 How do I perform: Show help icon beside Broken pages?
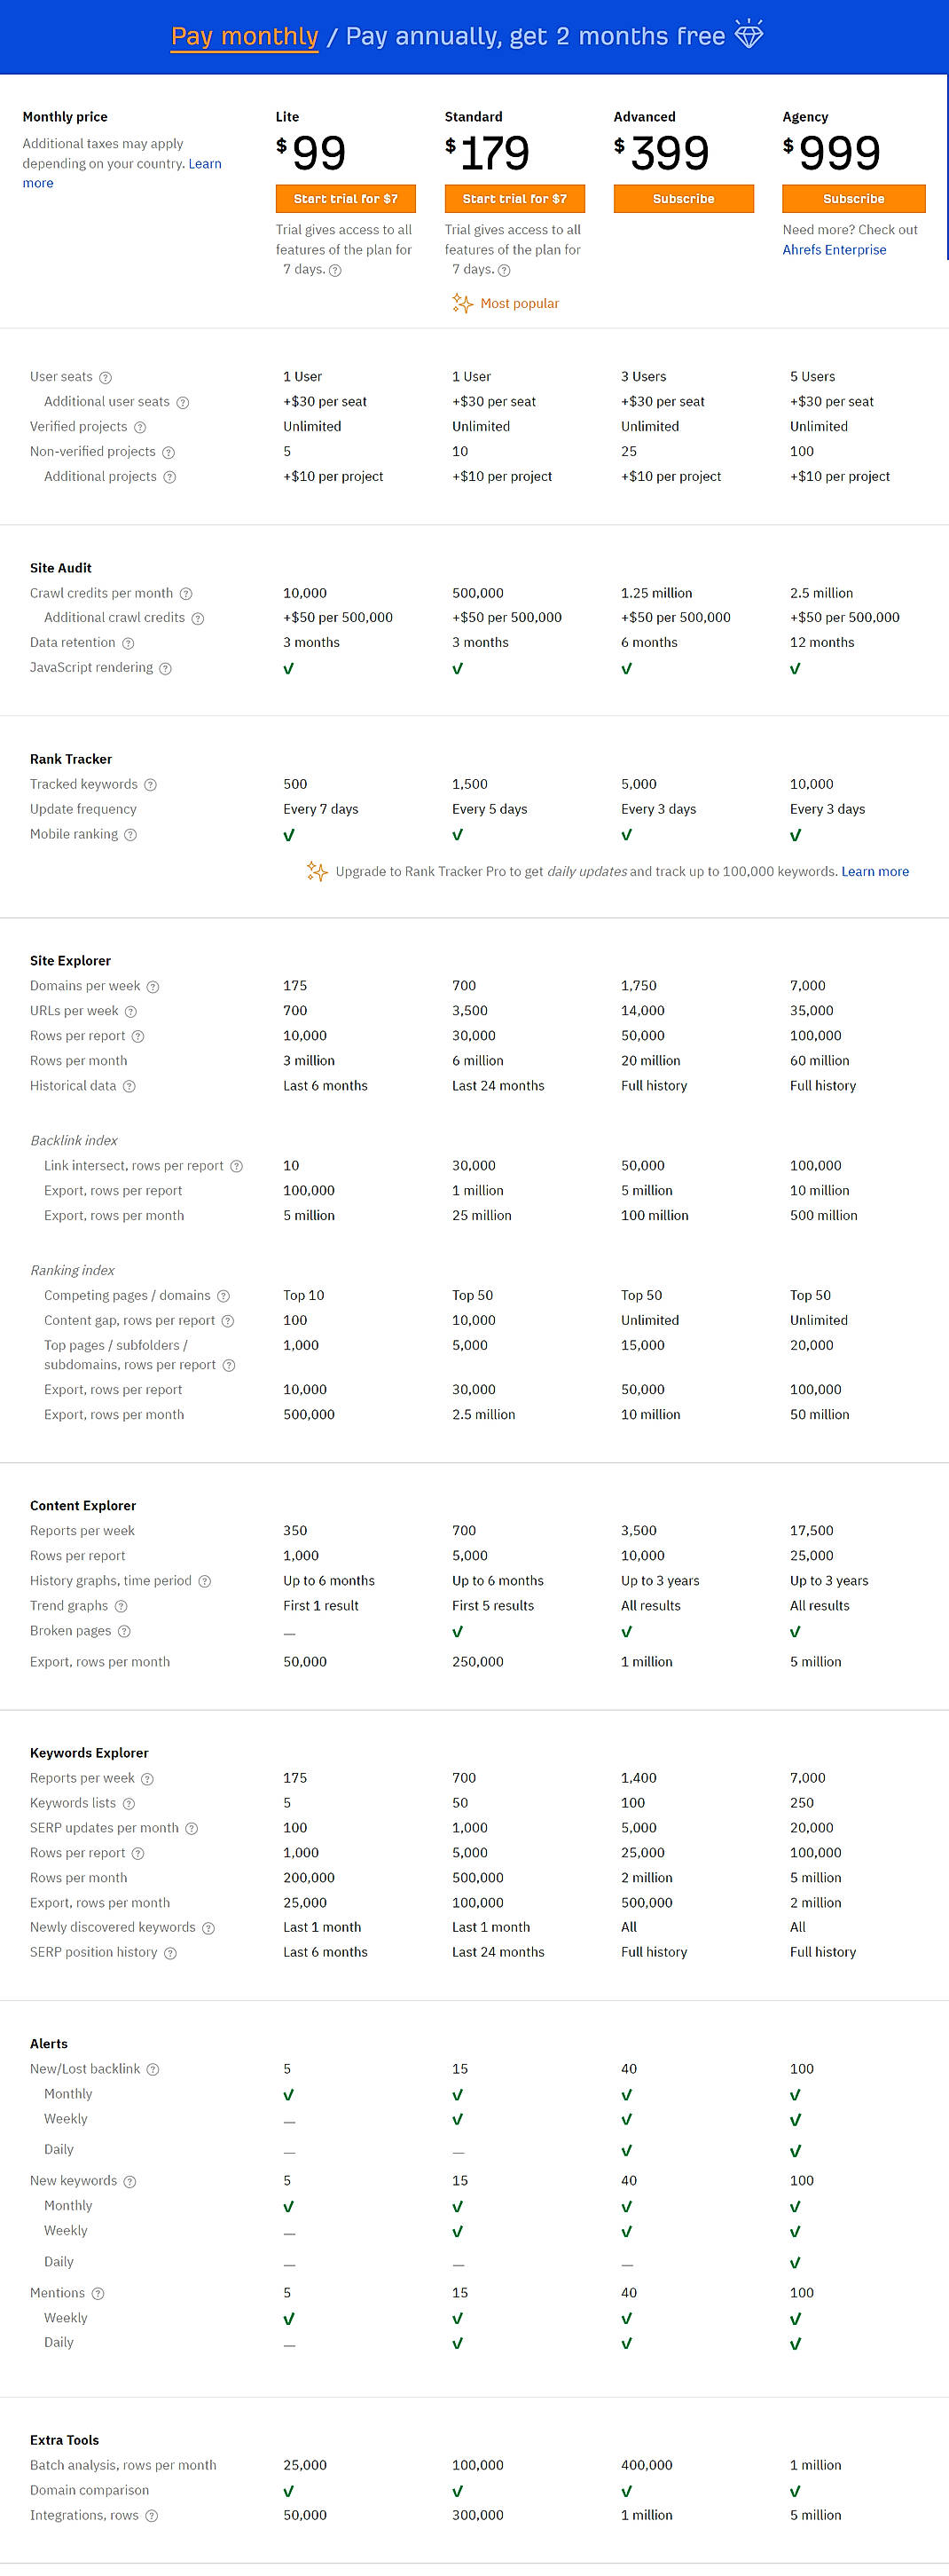pyautogui.click(x=124, y=1632)
